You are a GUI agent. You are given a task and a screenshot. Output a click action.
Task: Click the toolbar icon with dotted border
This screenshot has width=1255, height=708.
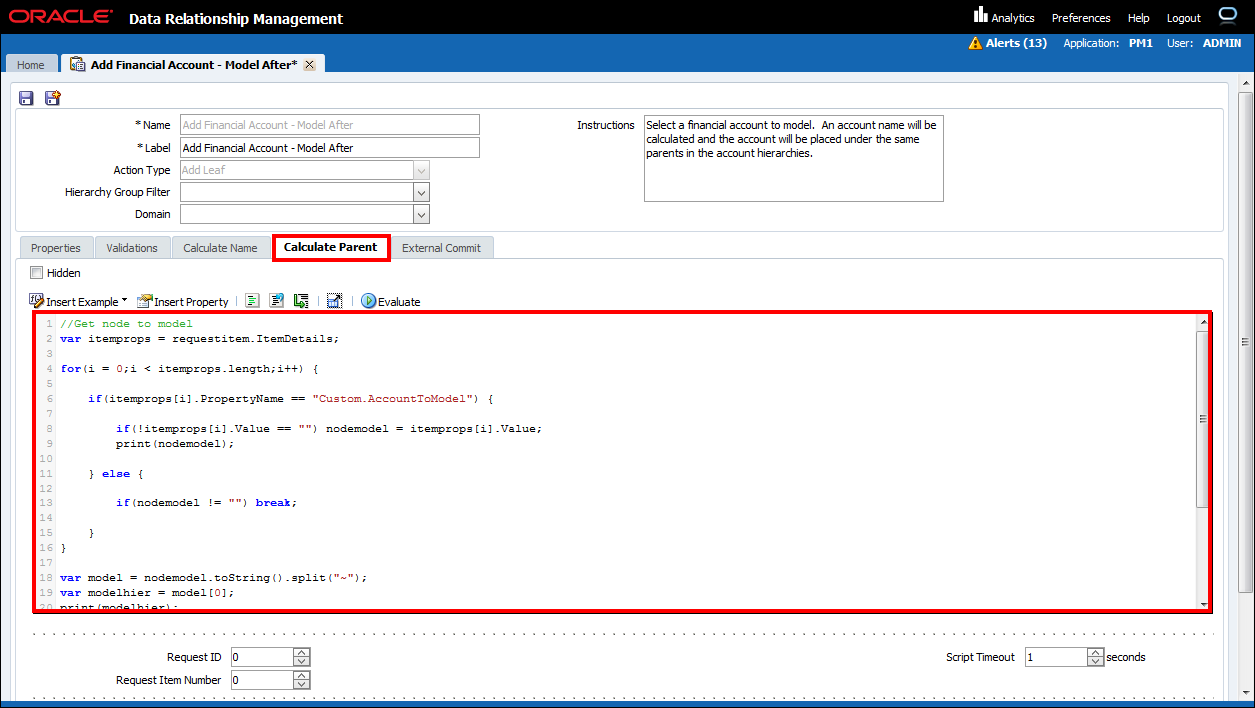pyautogui.click(x=334, y=301)
